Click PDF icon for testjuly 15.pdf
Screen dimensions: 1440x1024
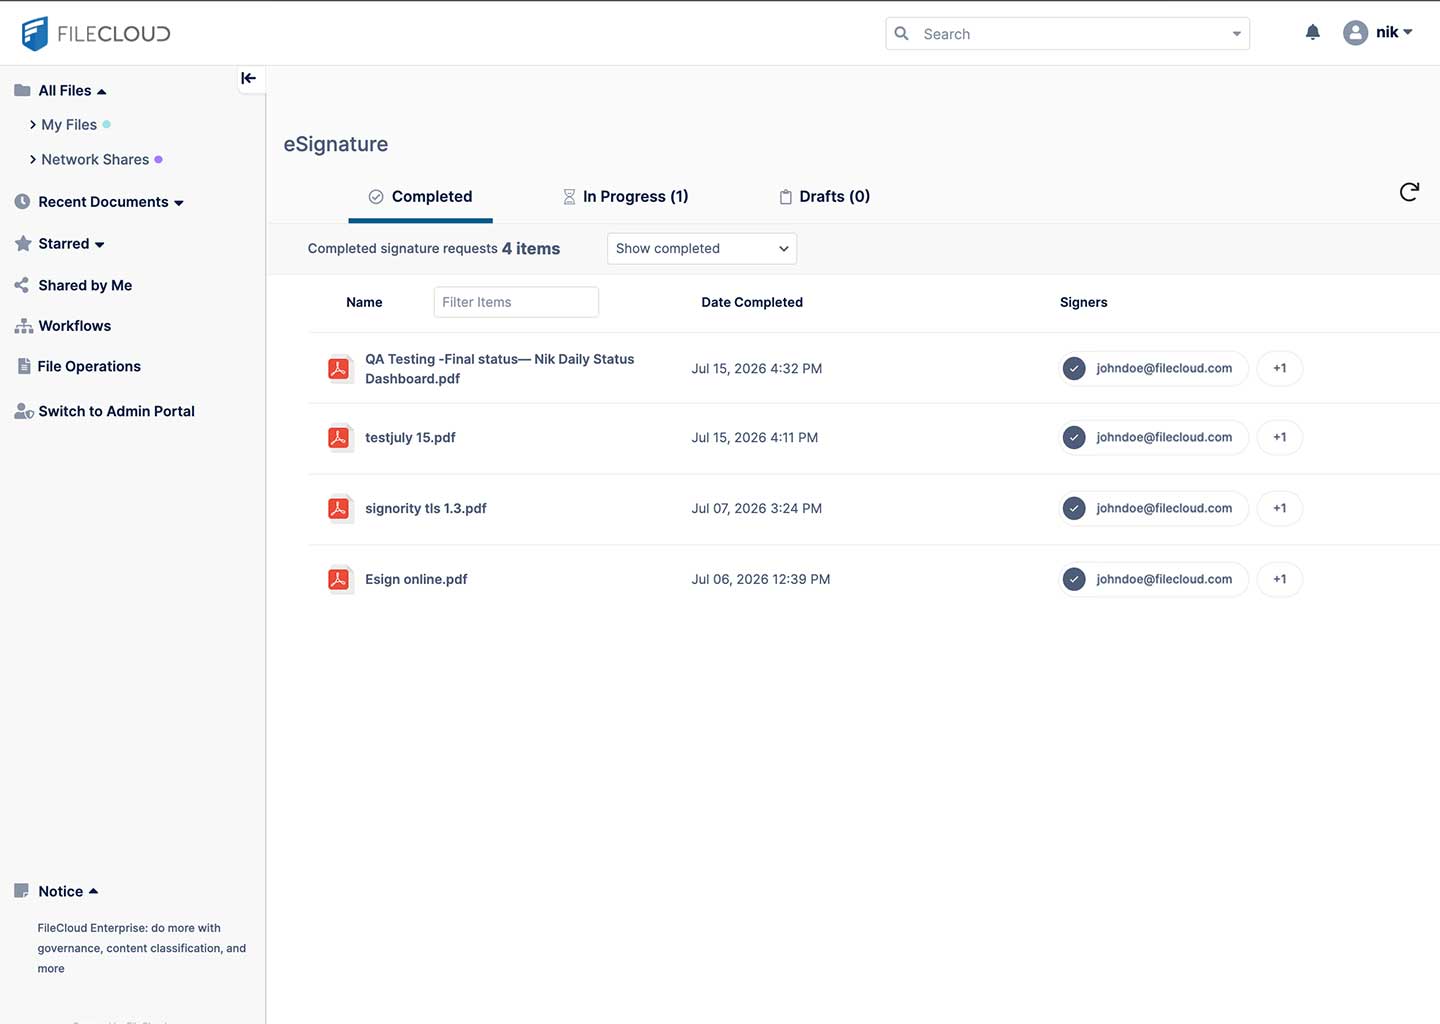pos(339,438)
